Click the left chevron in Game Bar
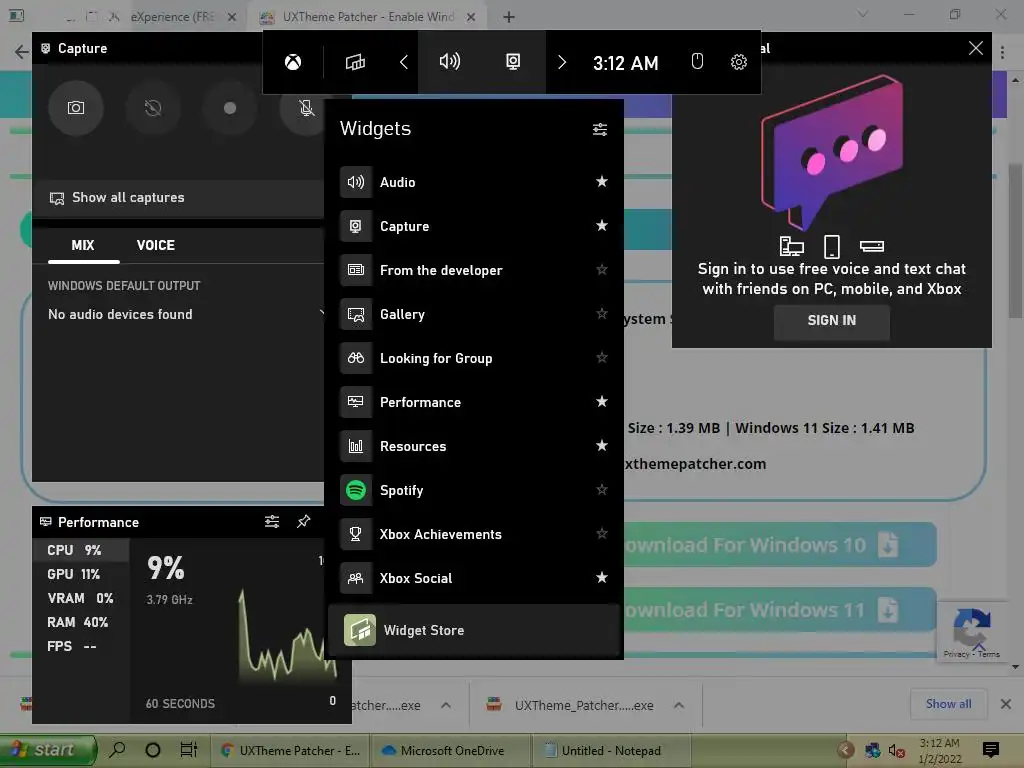 point(404,62)
